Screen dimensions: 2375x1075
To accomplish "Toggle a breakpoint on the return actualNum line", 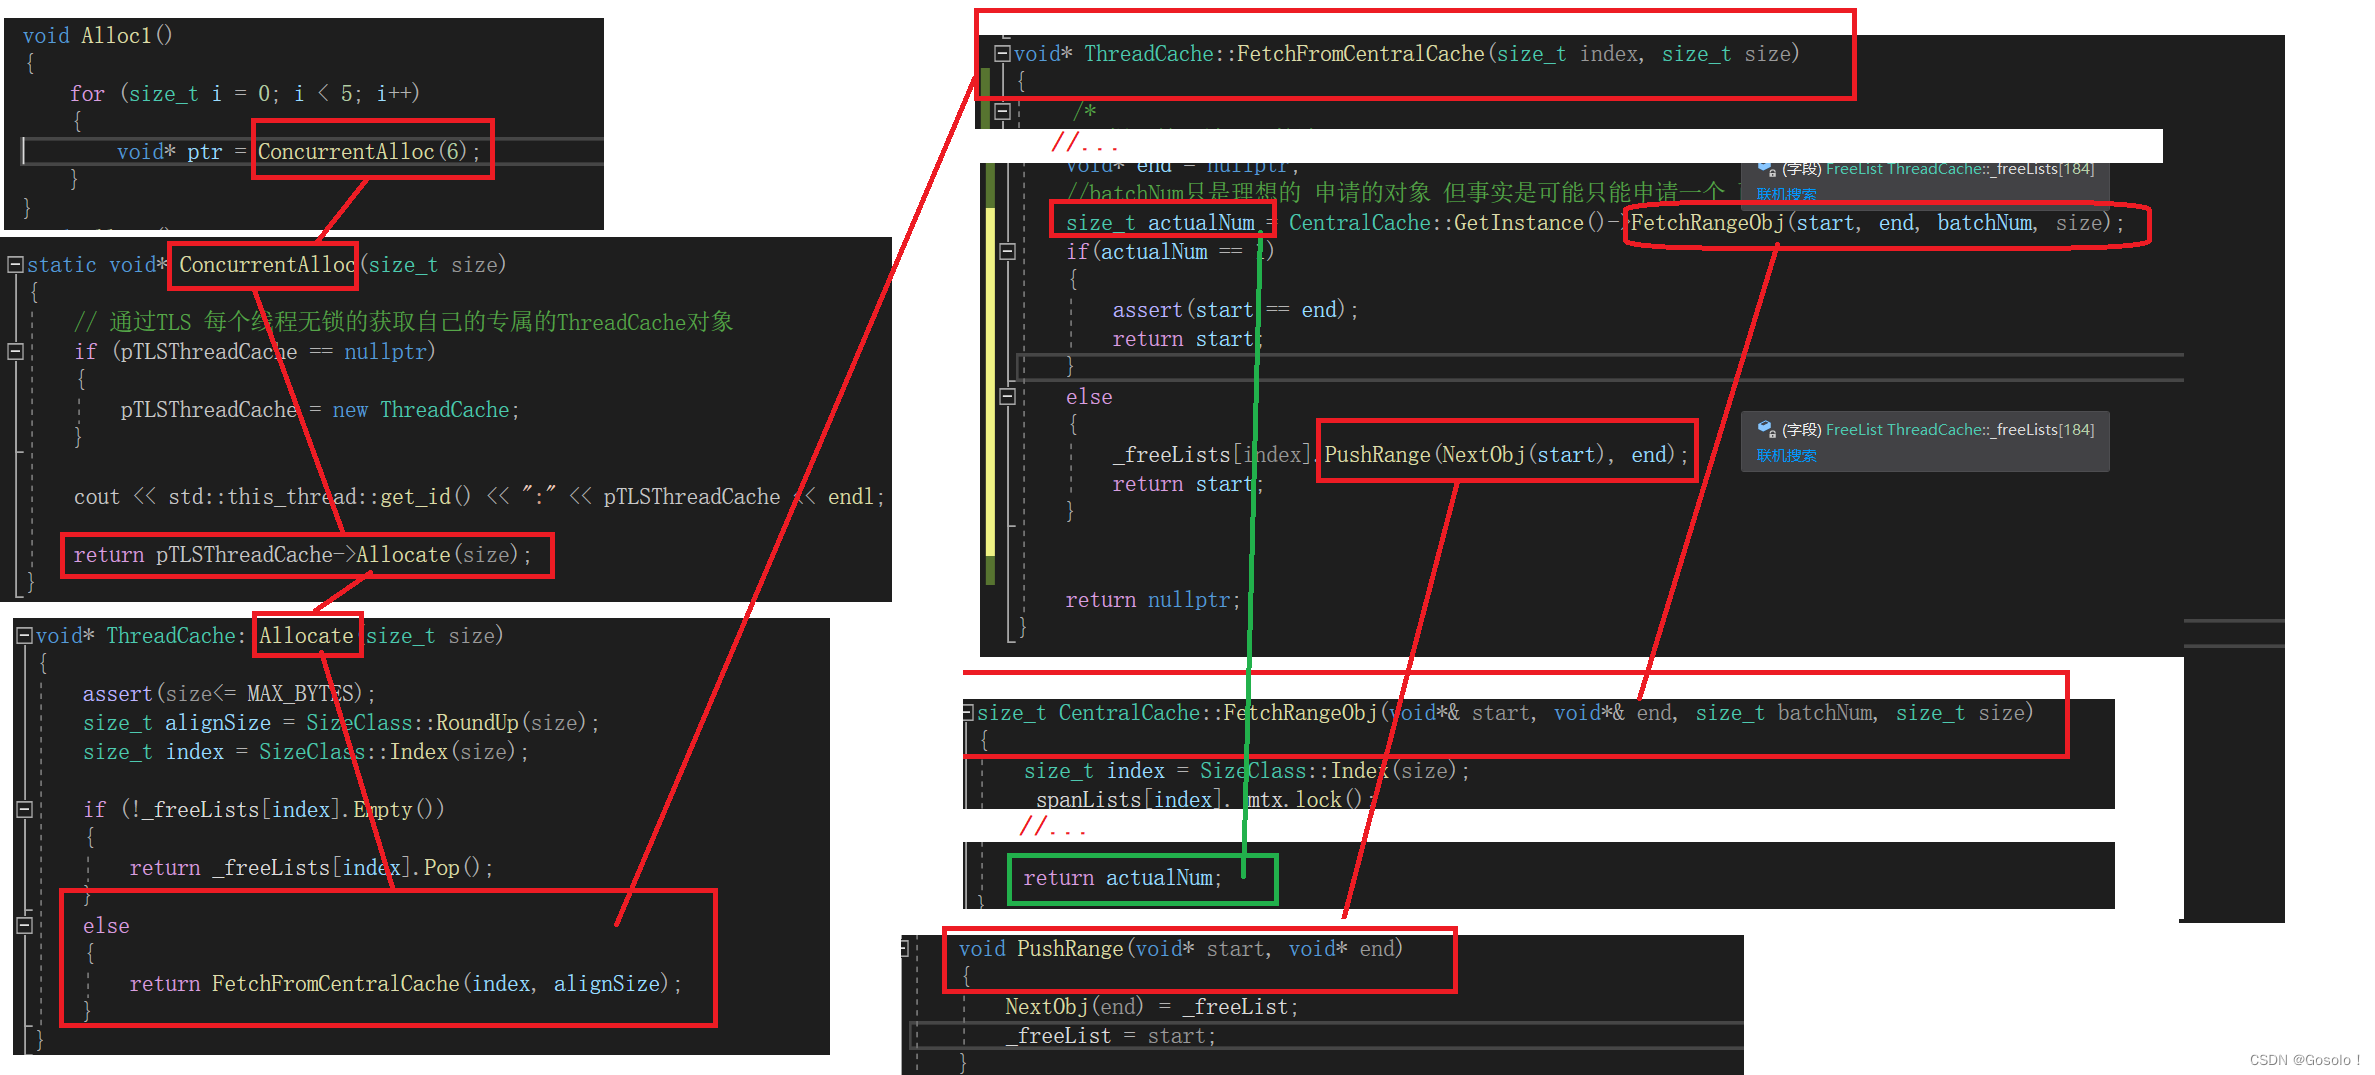I will (975, 878).
